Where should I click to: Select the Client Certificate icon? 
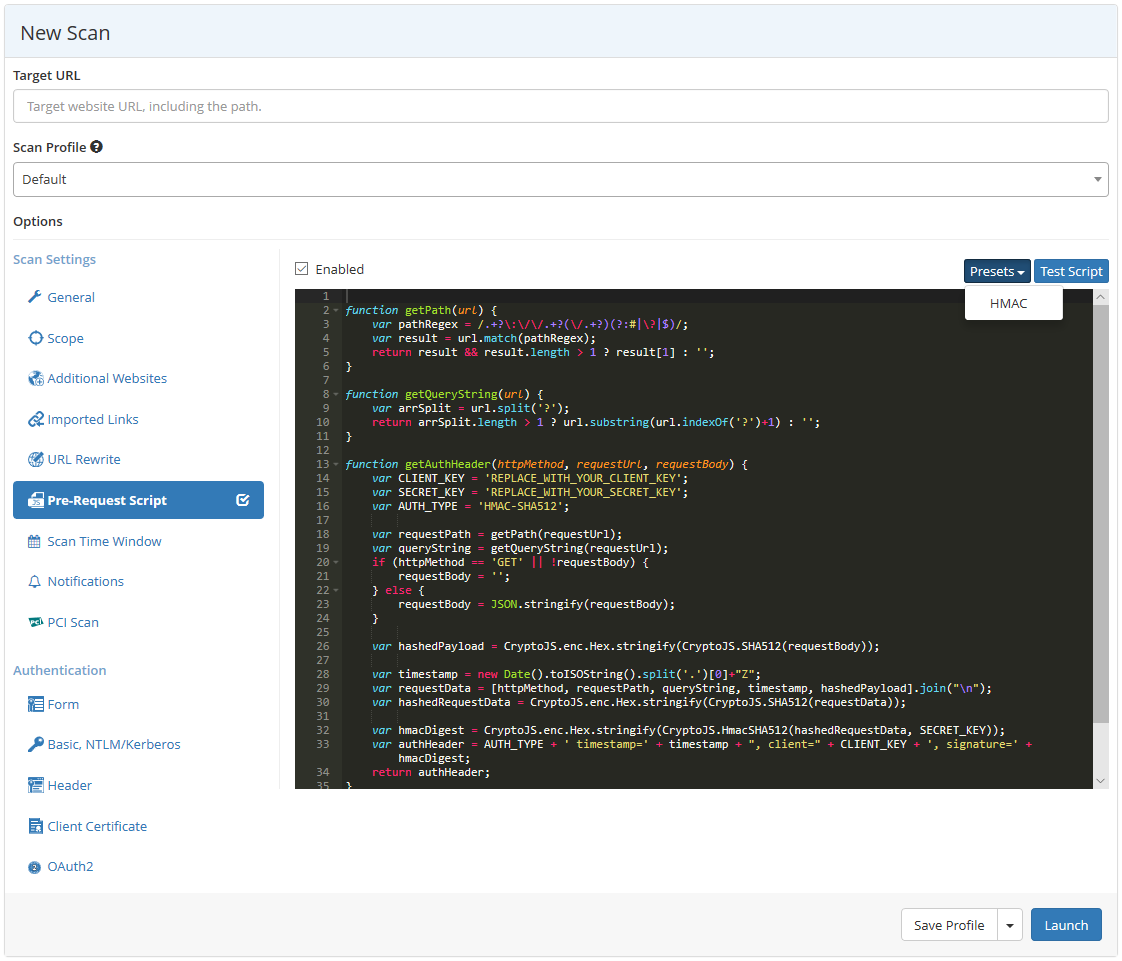click(x=36, y=826)
